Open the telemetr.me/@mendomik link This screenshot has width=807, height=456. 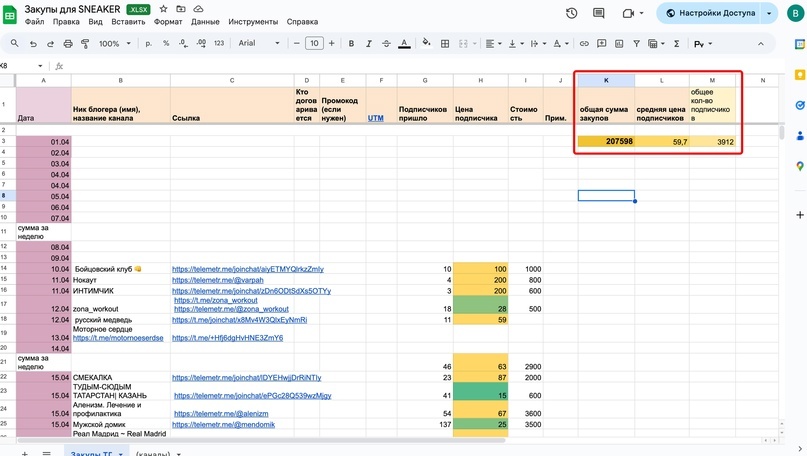[x=223, y=425]
